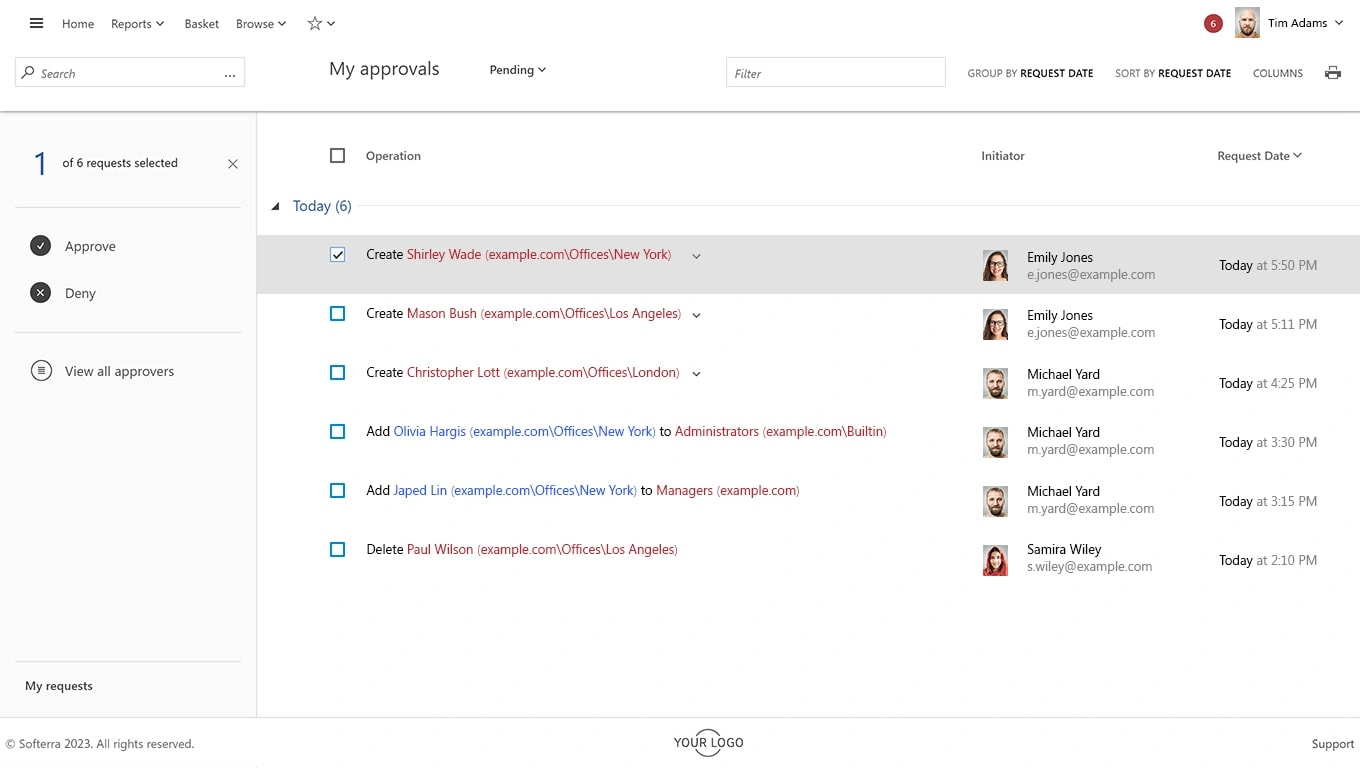This screenshot has height=768, width=1360.
Task: Click the Support link in the footer
Action: pos(1332,744)
